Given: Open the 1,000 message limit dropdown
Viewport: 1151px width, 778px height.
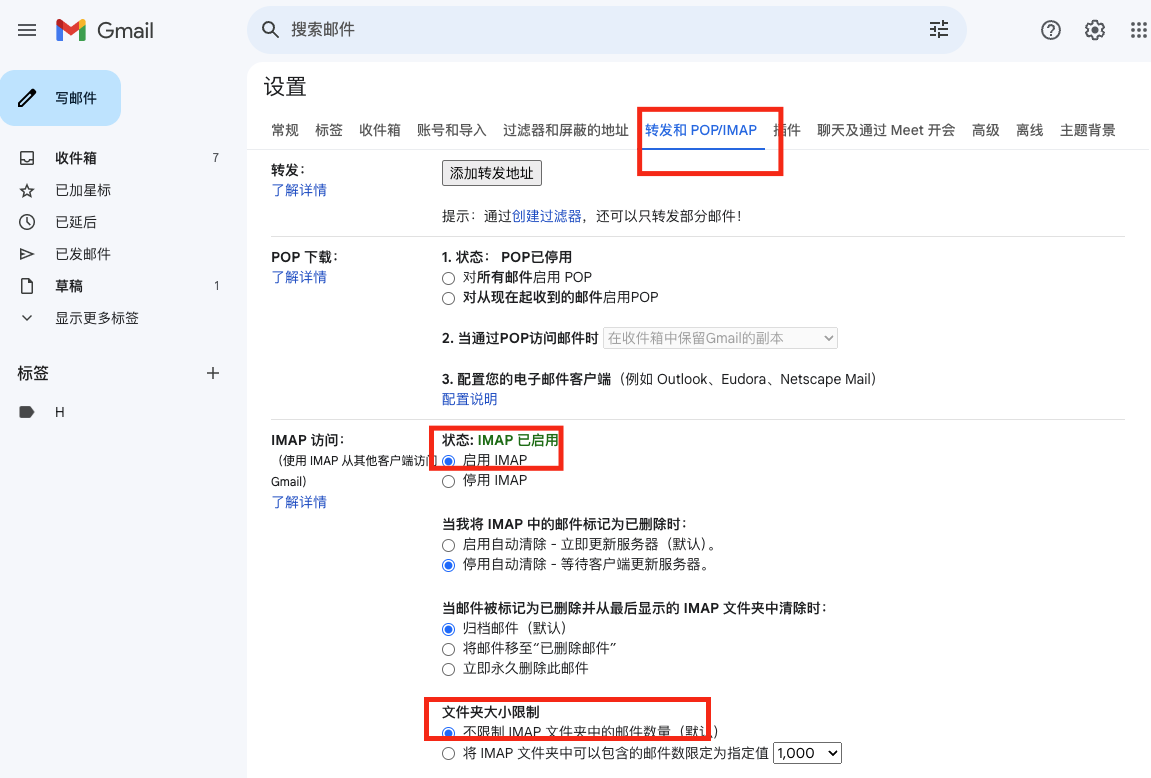Looking at the screenshot, I should [808, 753].
